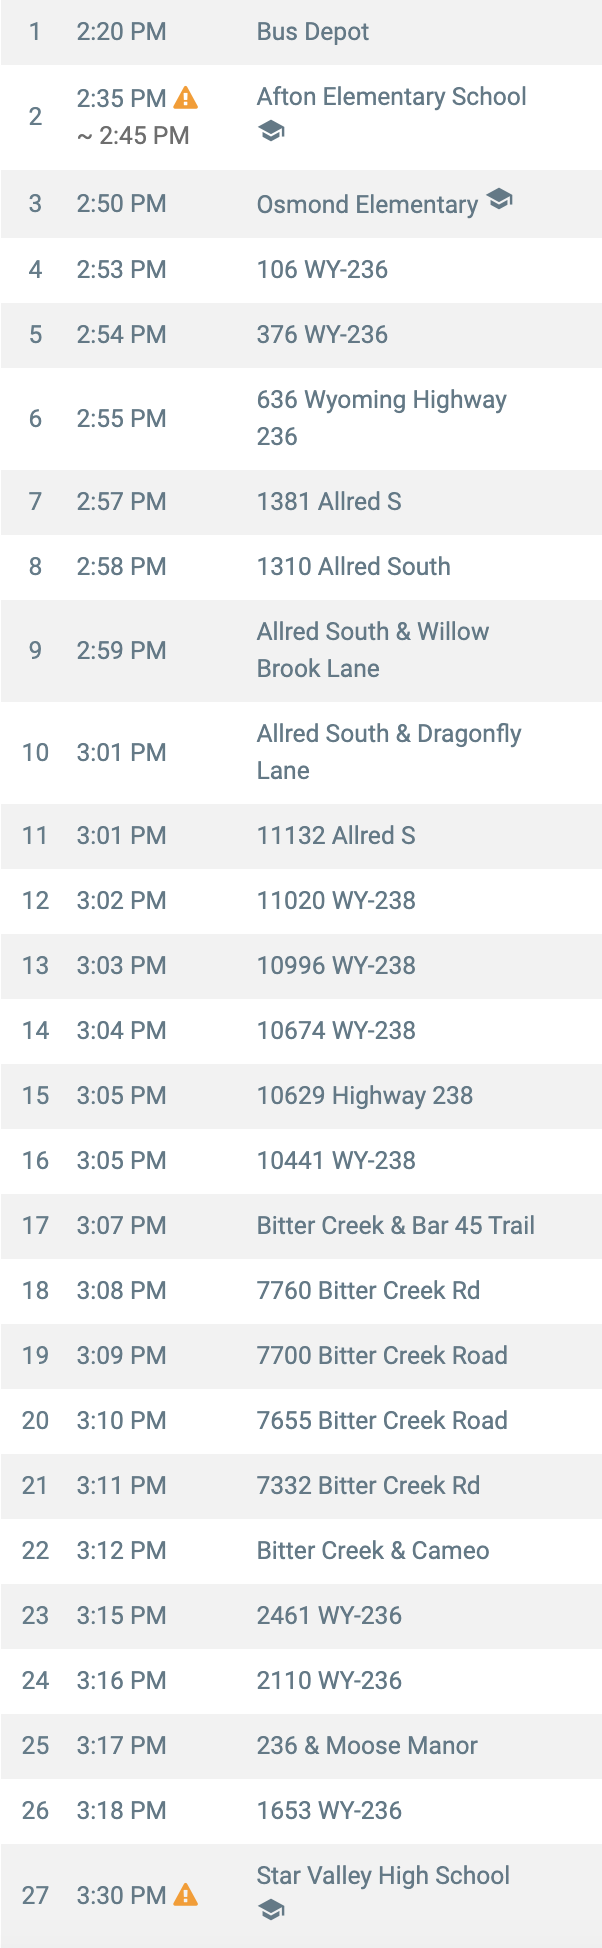The height and width of the screenshot is (1948, 602).
Task: Select the Bus Depot stop row
Action: tap(301, 32)
